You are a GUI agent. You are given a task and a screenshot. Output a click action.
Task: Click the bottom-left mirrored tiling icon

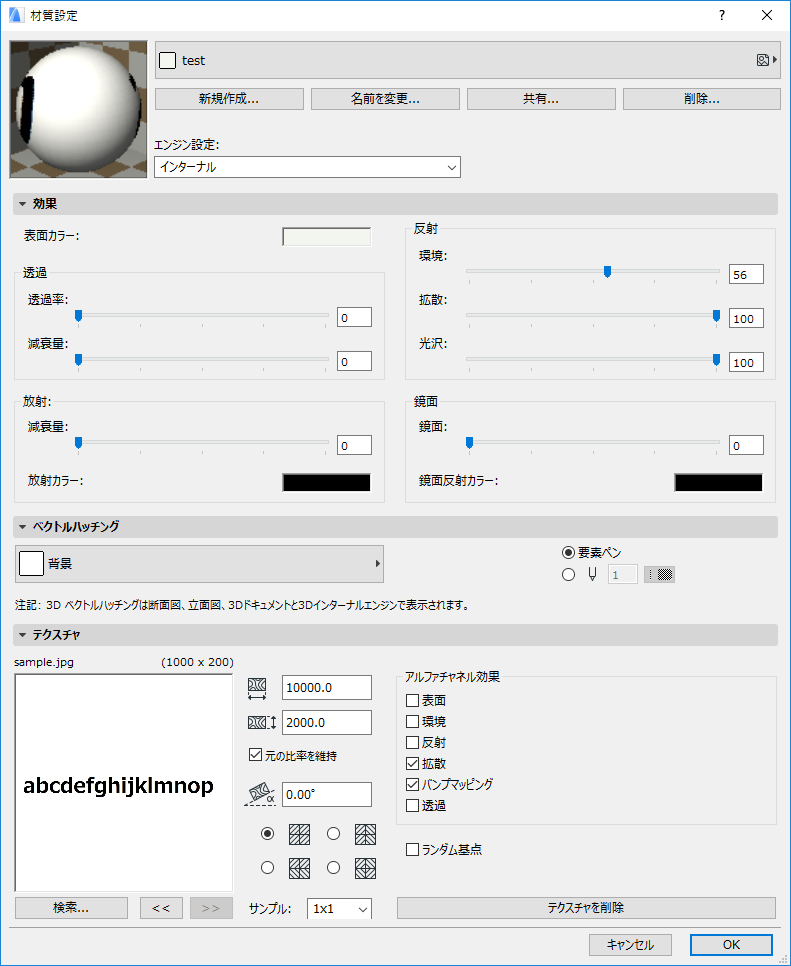[299, 868]
